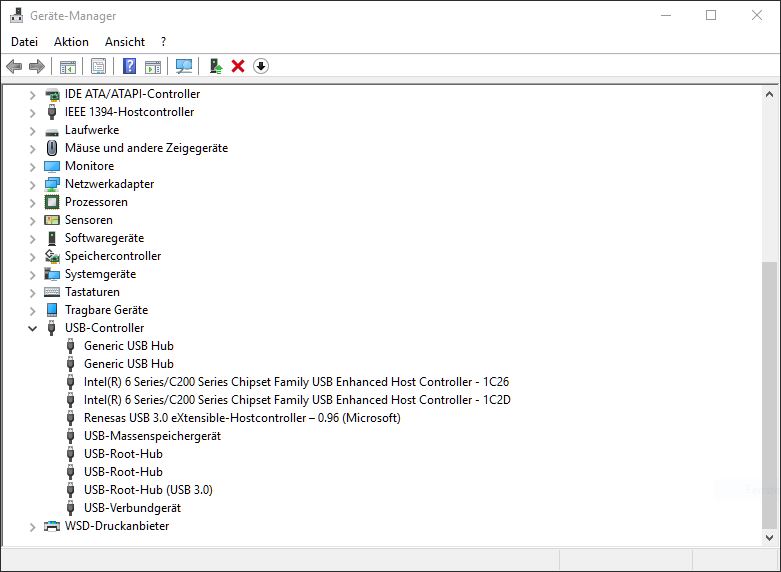Click the Back arrow in toolbar

click(x=14, y=66)
